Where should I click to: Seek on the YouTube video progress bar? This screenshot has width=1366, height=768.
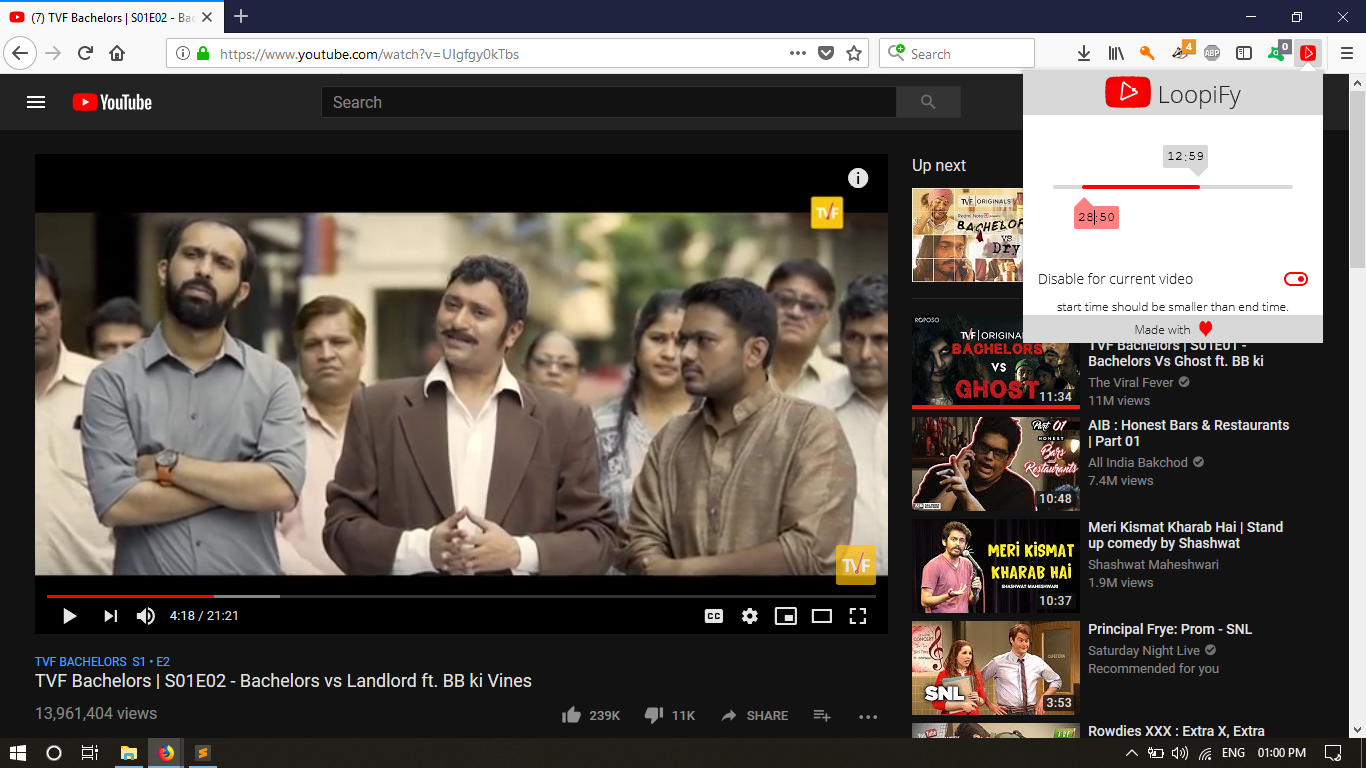(x=461, y=596)
